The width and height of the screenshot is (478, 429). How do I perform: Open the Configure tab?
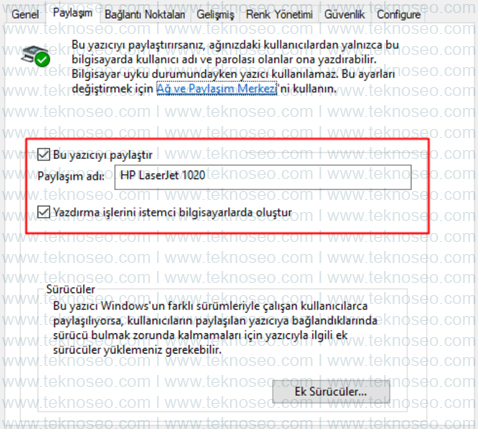point(399,14)
